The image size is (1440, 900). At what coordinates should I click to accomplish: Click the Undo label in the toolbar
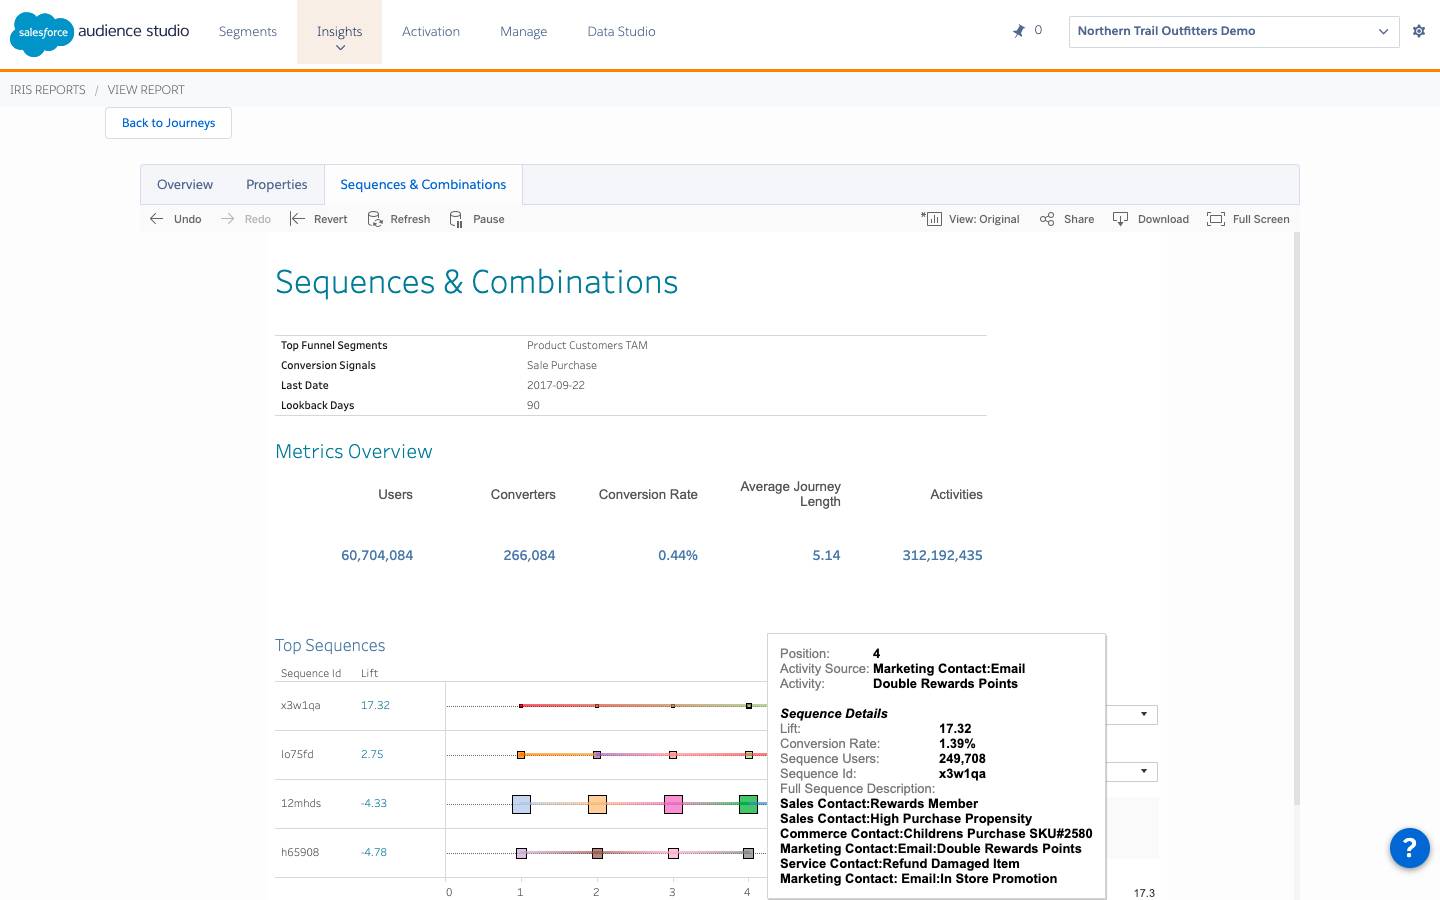188,219
